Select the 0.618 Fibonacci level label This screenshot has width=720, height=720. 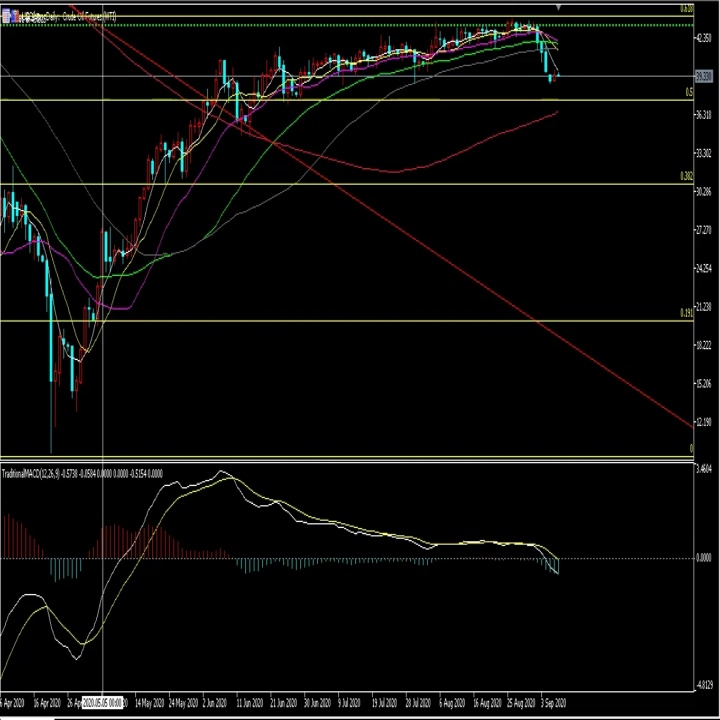(x=686, y=9)
